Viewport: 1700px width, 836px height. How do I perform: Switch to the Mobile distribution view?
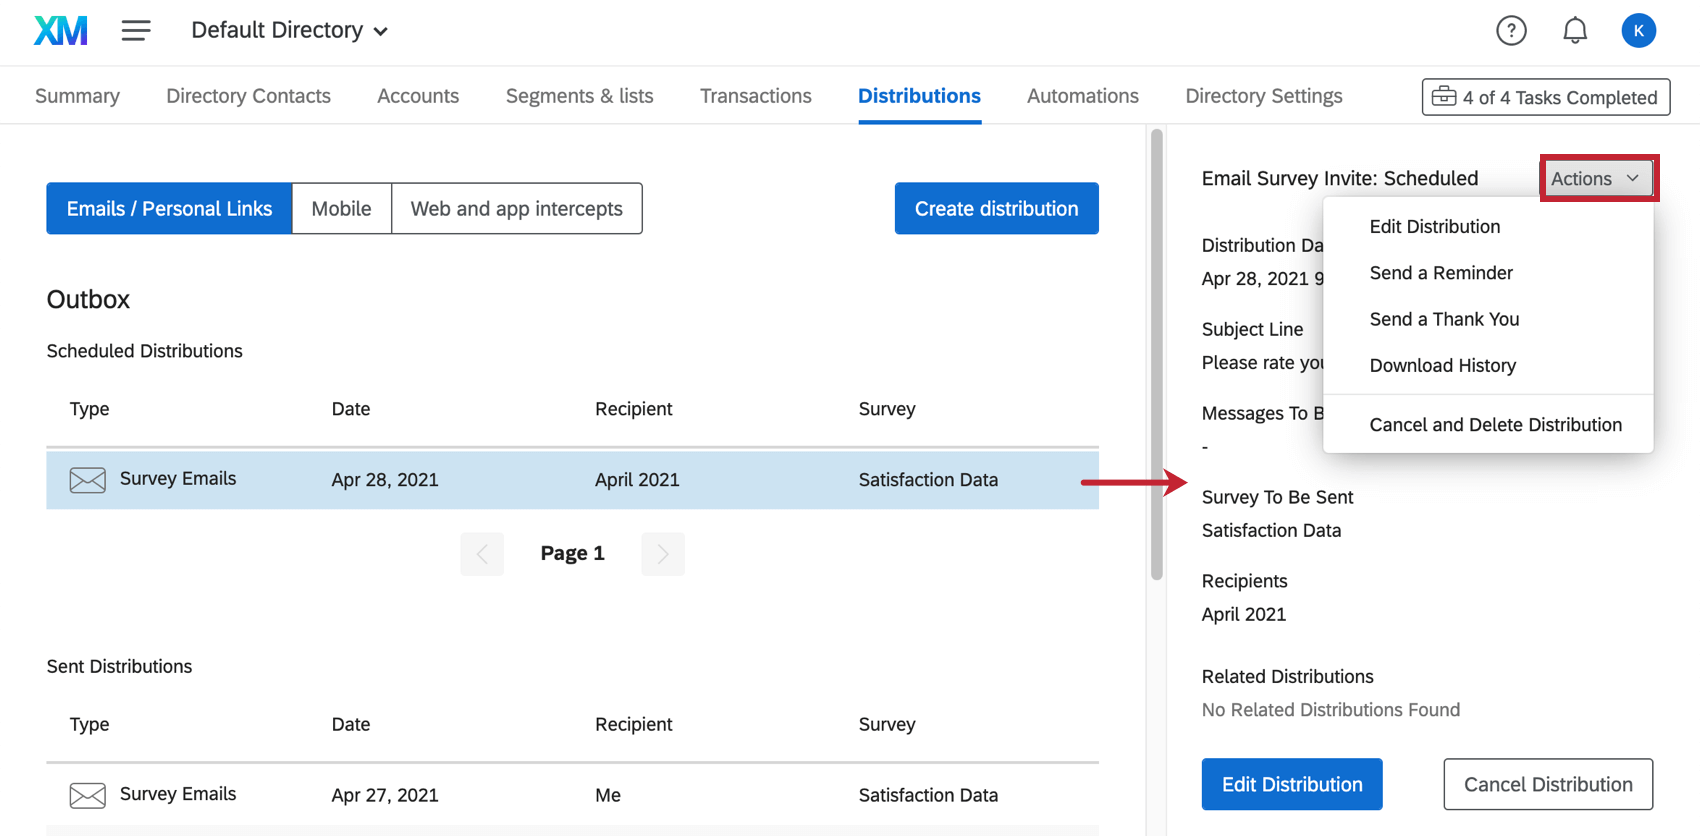(341, 209)
